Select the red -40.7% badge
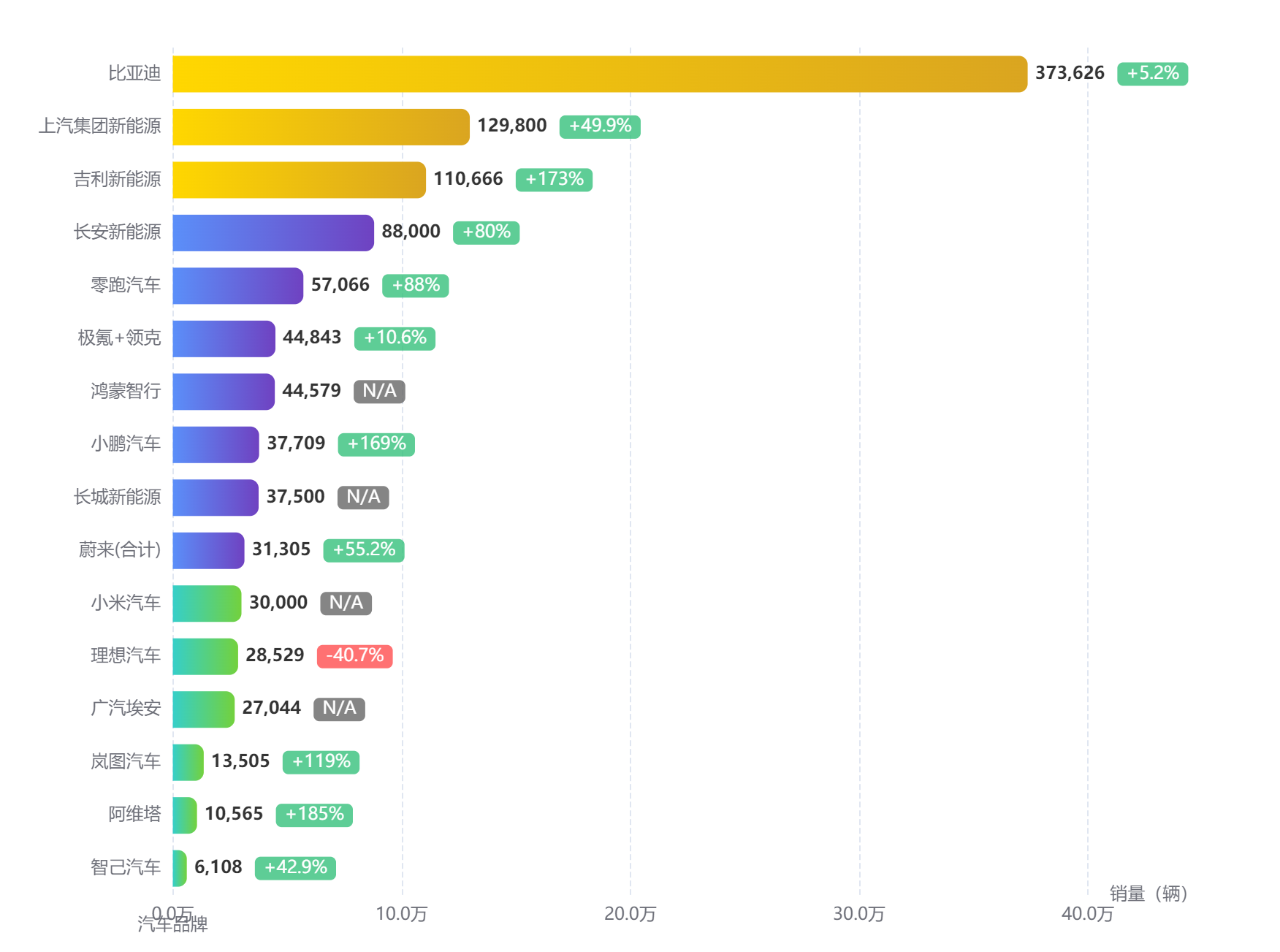The width and height of the screenshot is (1280, 952). point(355,656)
